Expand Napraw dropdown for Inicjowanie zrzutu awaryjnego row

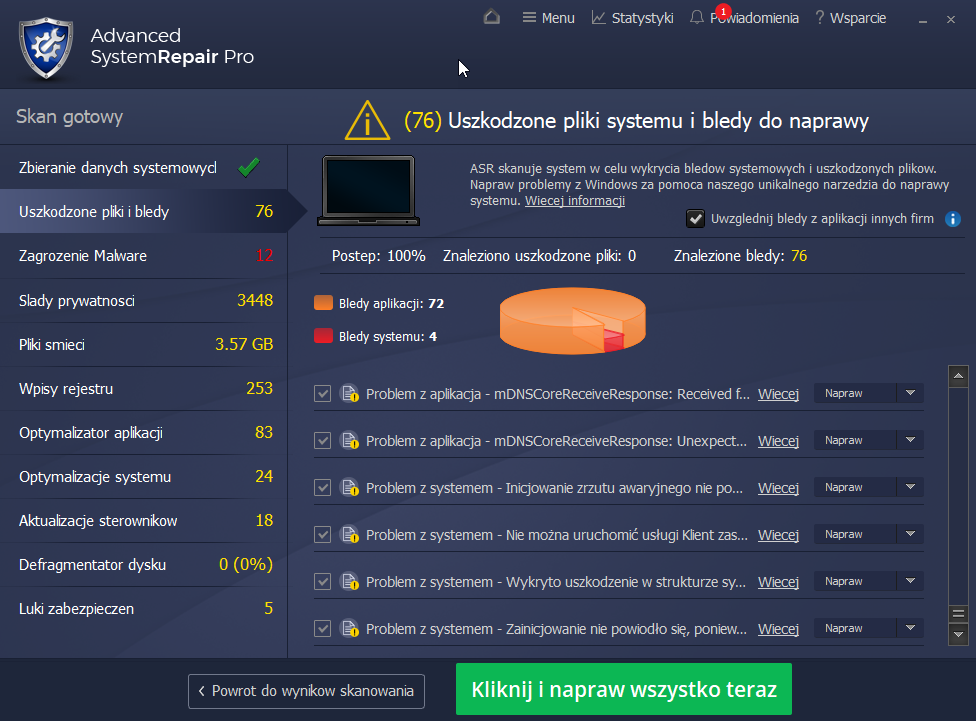(x=911, y=487)
